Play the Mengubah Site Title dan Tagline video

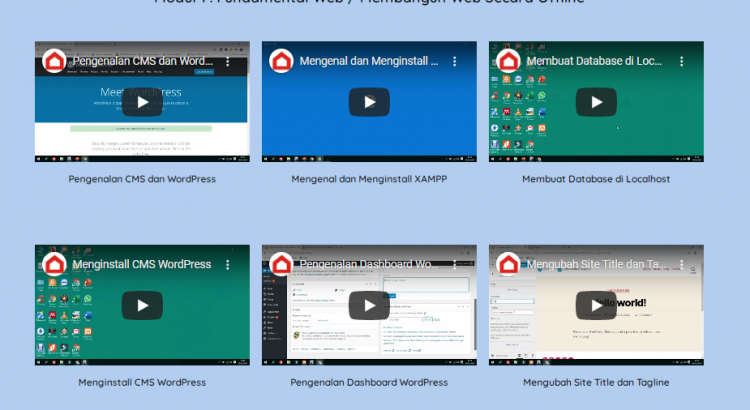pyautogui.click(x=596, y=305)
